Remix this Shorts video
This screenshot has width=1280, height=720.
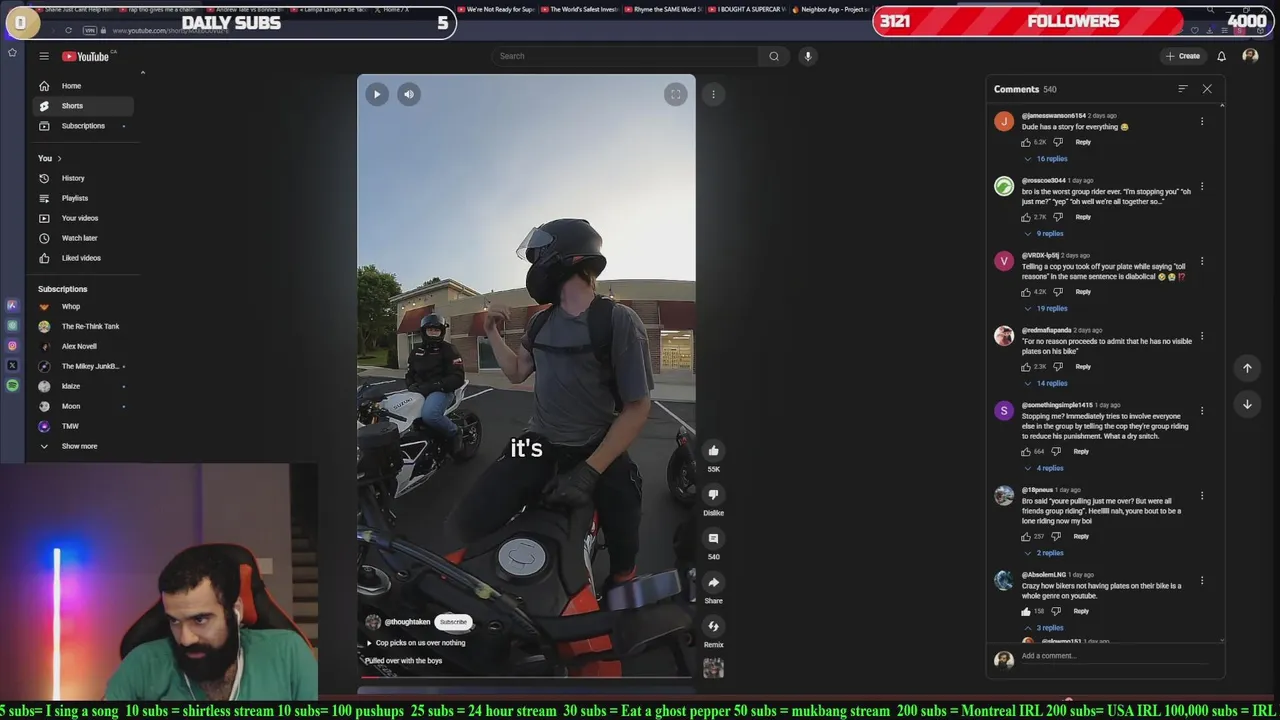tap(713, 627)
